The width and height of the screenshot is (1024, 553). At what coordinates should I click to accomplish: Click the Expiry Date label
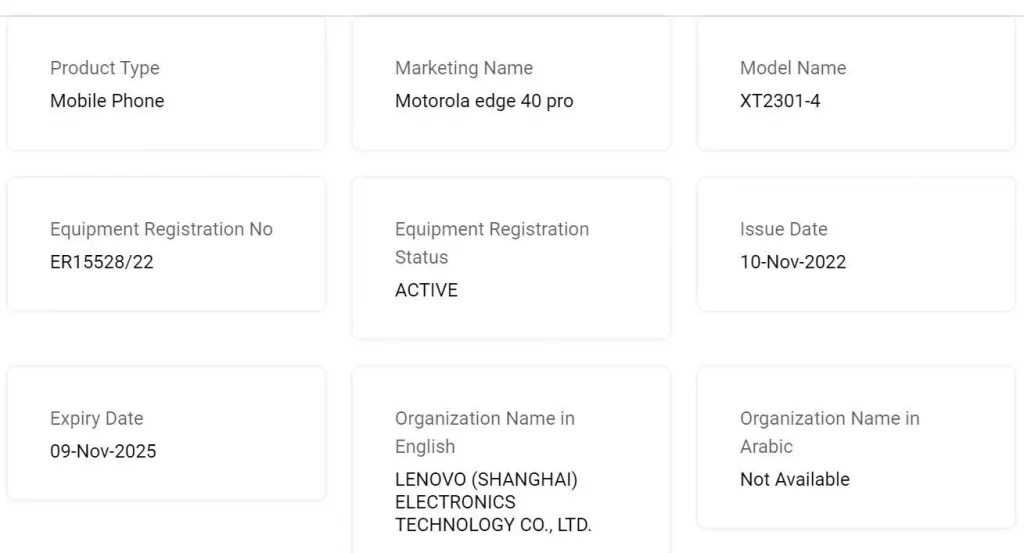click(97, 418)
